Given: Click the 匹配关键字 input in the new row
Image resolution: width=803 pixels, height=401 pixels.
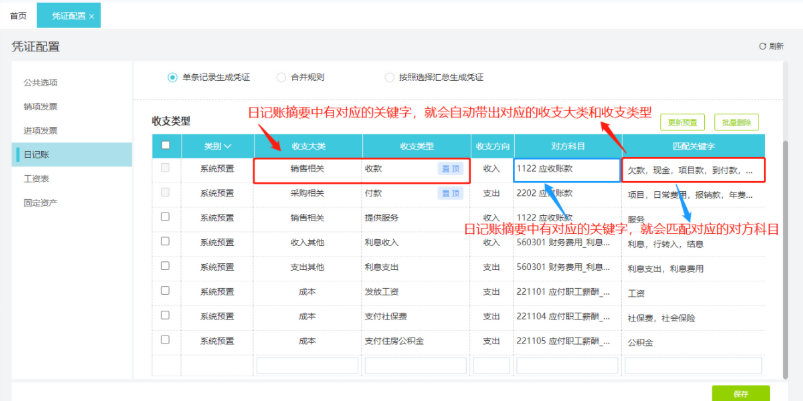Looking at the screenshot, I should (x=693, y=366).
